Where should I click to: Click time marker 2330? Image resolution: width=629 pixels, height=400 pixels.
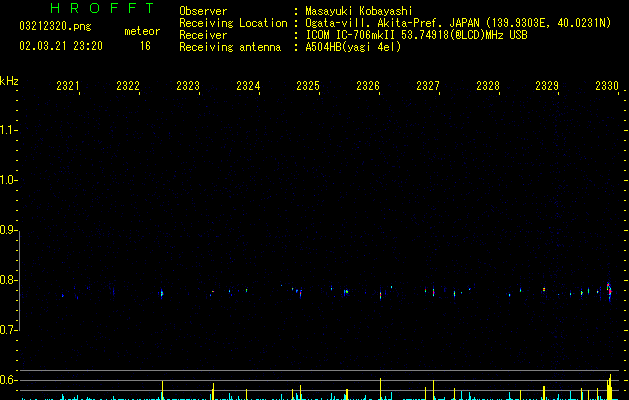(x=607, y=86)
